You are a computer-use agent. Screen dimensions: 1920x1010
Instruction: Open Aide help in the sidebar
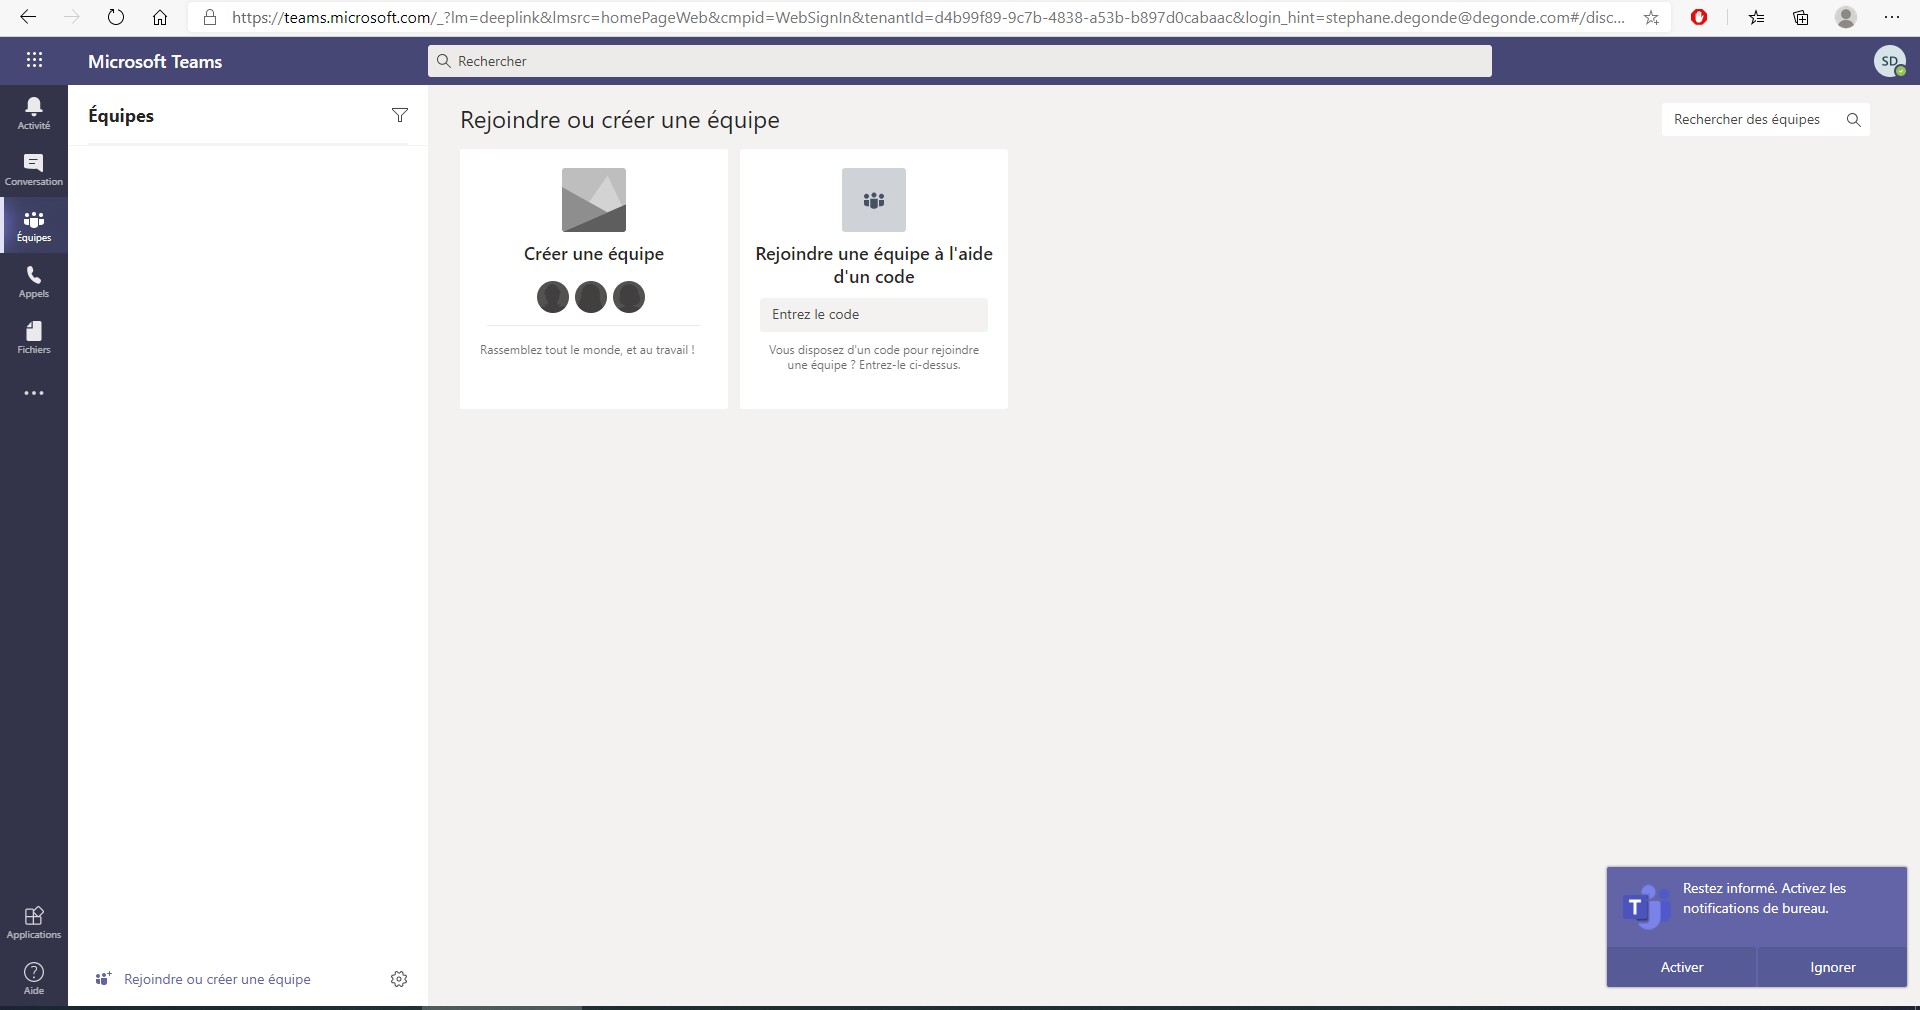(34, 978)
